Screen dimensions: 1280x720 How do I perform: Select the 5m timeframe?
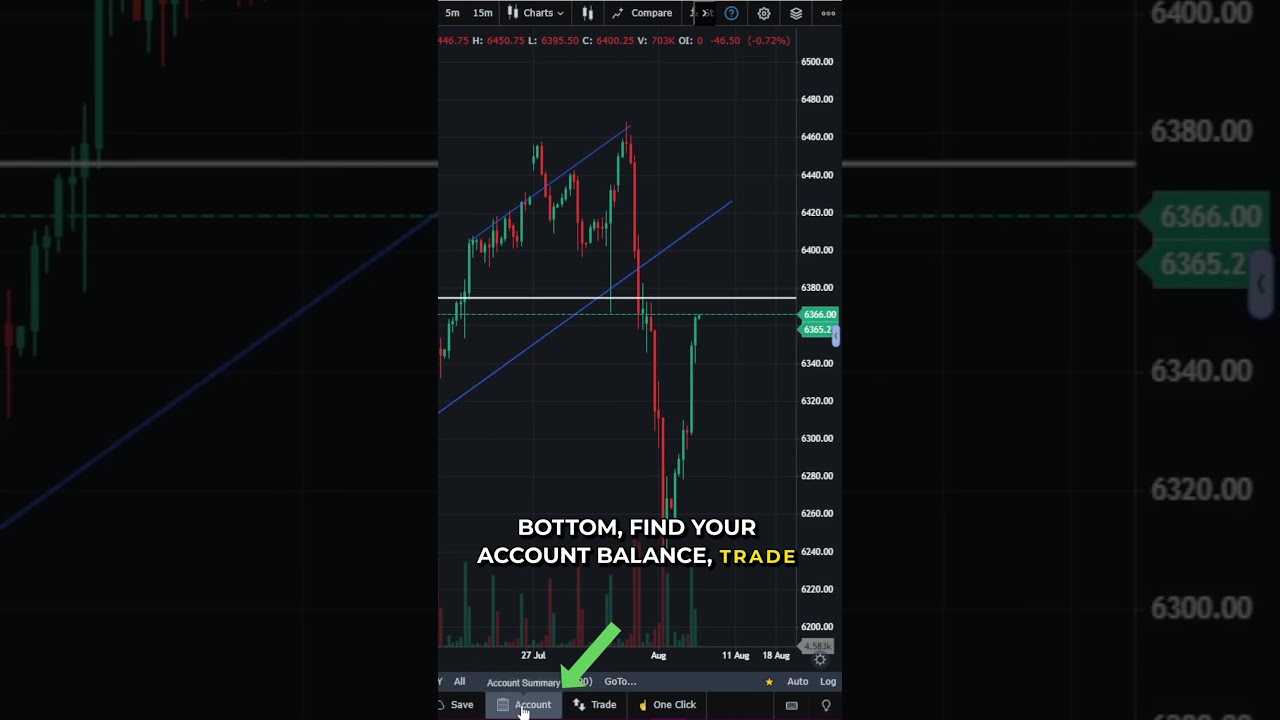tap(452, 13)
